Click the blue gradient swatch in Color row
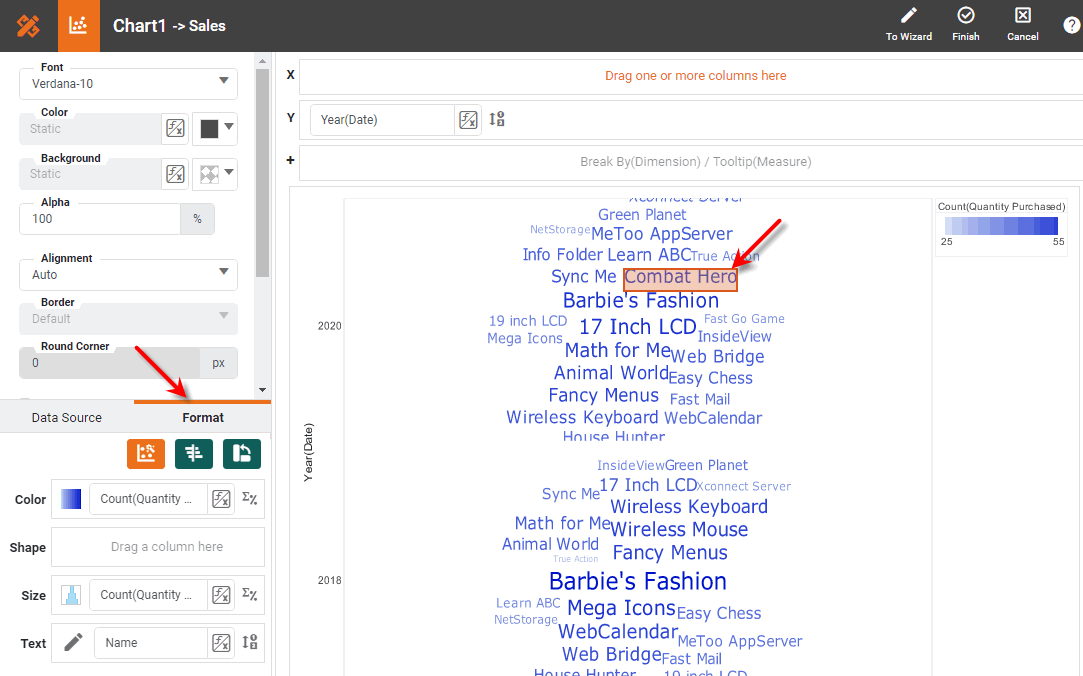 click(x=69, y=499)
